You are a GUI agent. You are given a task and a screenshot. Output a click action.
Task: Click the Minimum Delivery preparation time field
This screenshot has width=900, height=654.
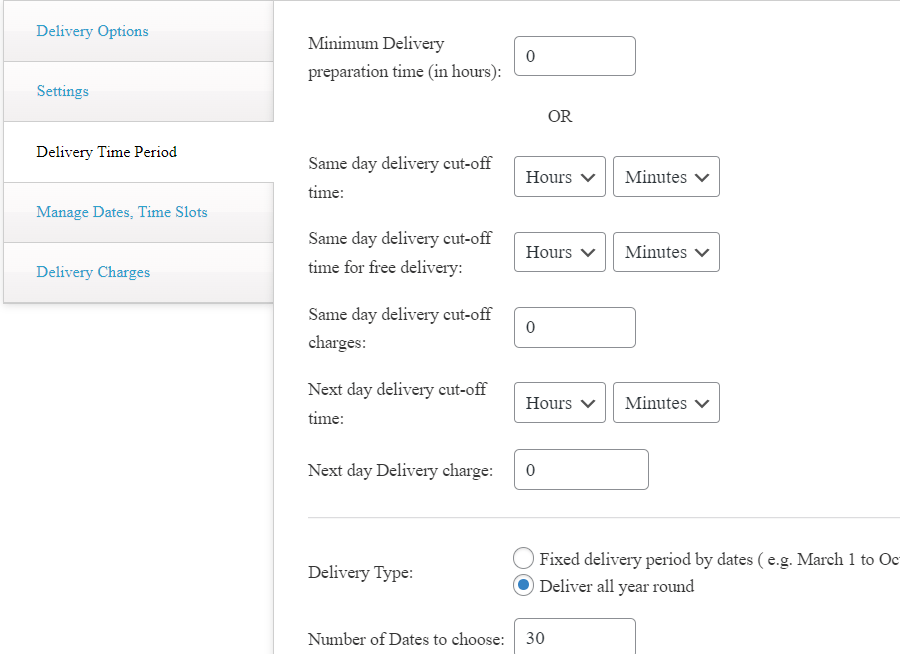(574, 56)
